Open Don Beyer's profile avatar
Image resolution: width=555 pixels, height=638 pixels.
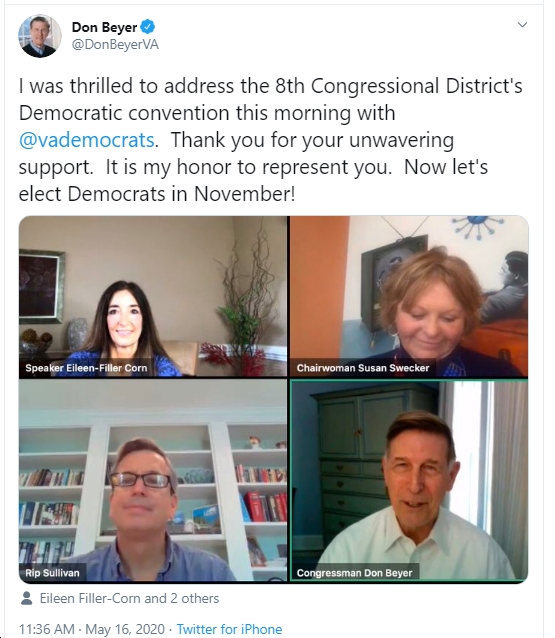click(39, 36)
